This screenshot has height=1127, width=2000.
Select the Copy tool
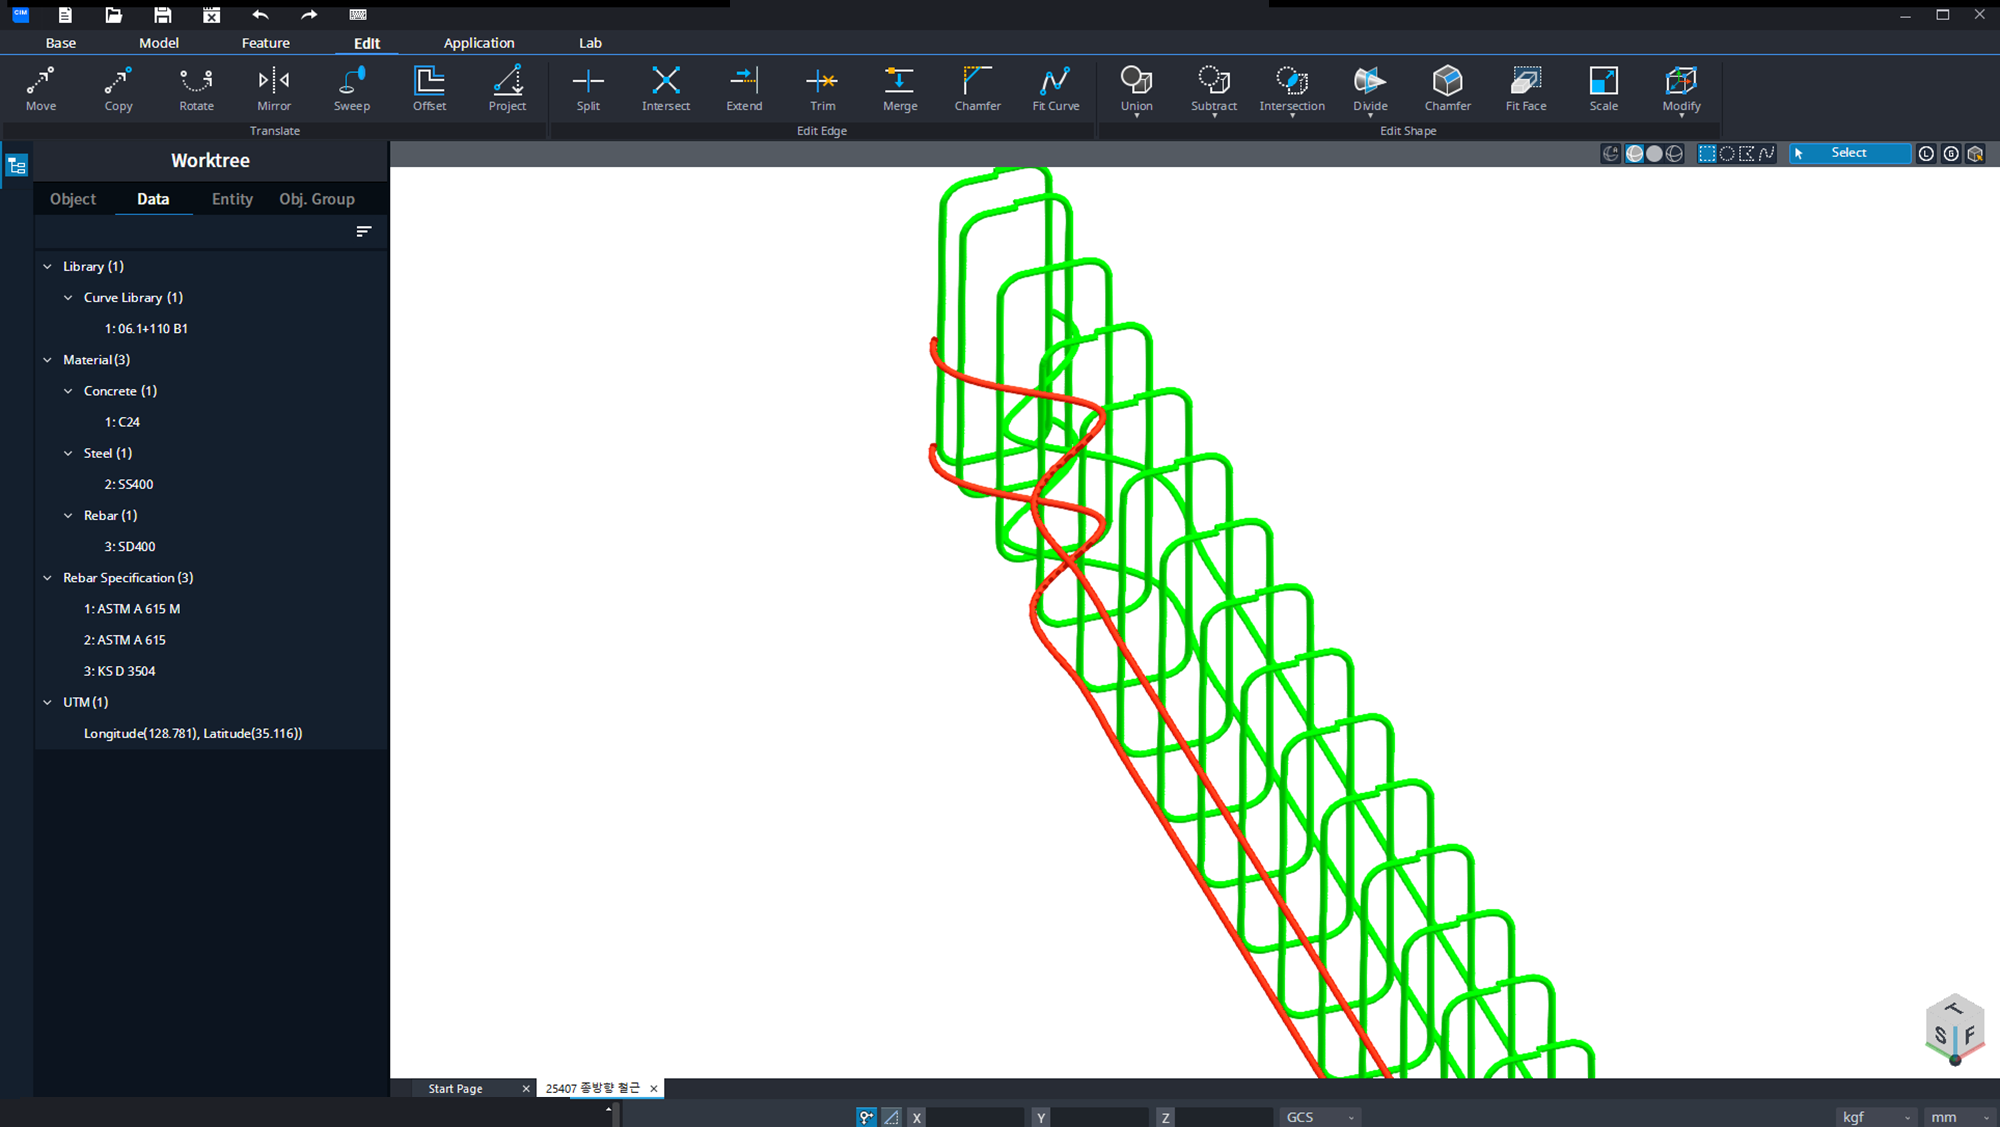pos(118,88)
